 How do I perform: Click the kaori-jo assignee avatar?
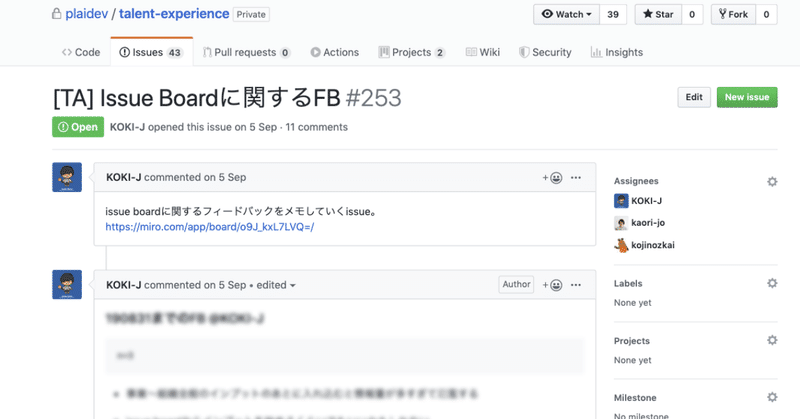621,223
